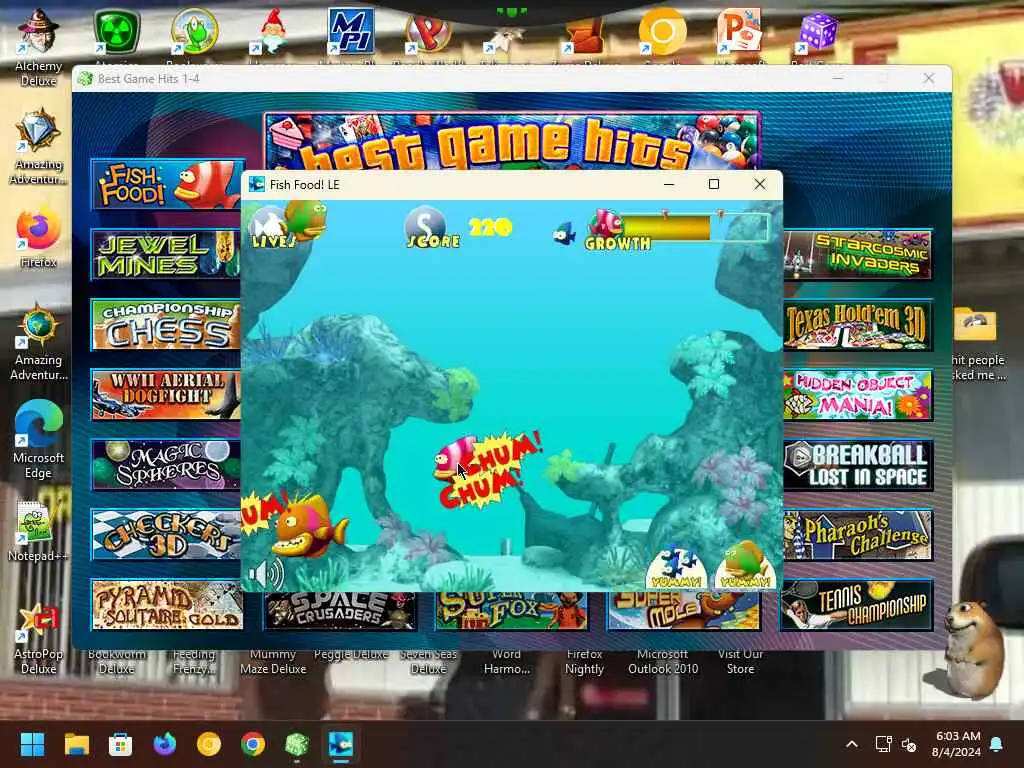Switch to Best Game Hits taskbar icon
Viewport: 1024px width, 768px height.
click(x=297, y=744)
